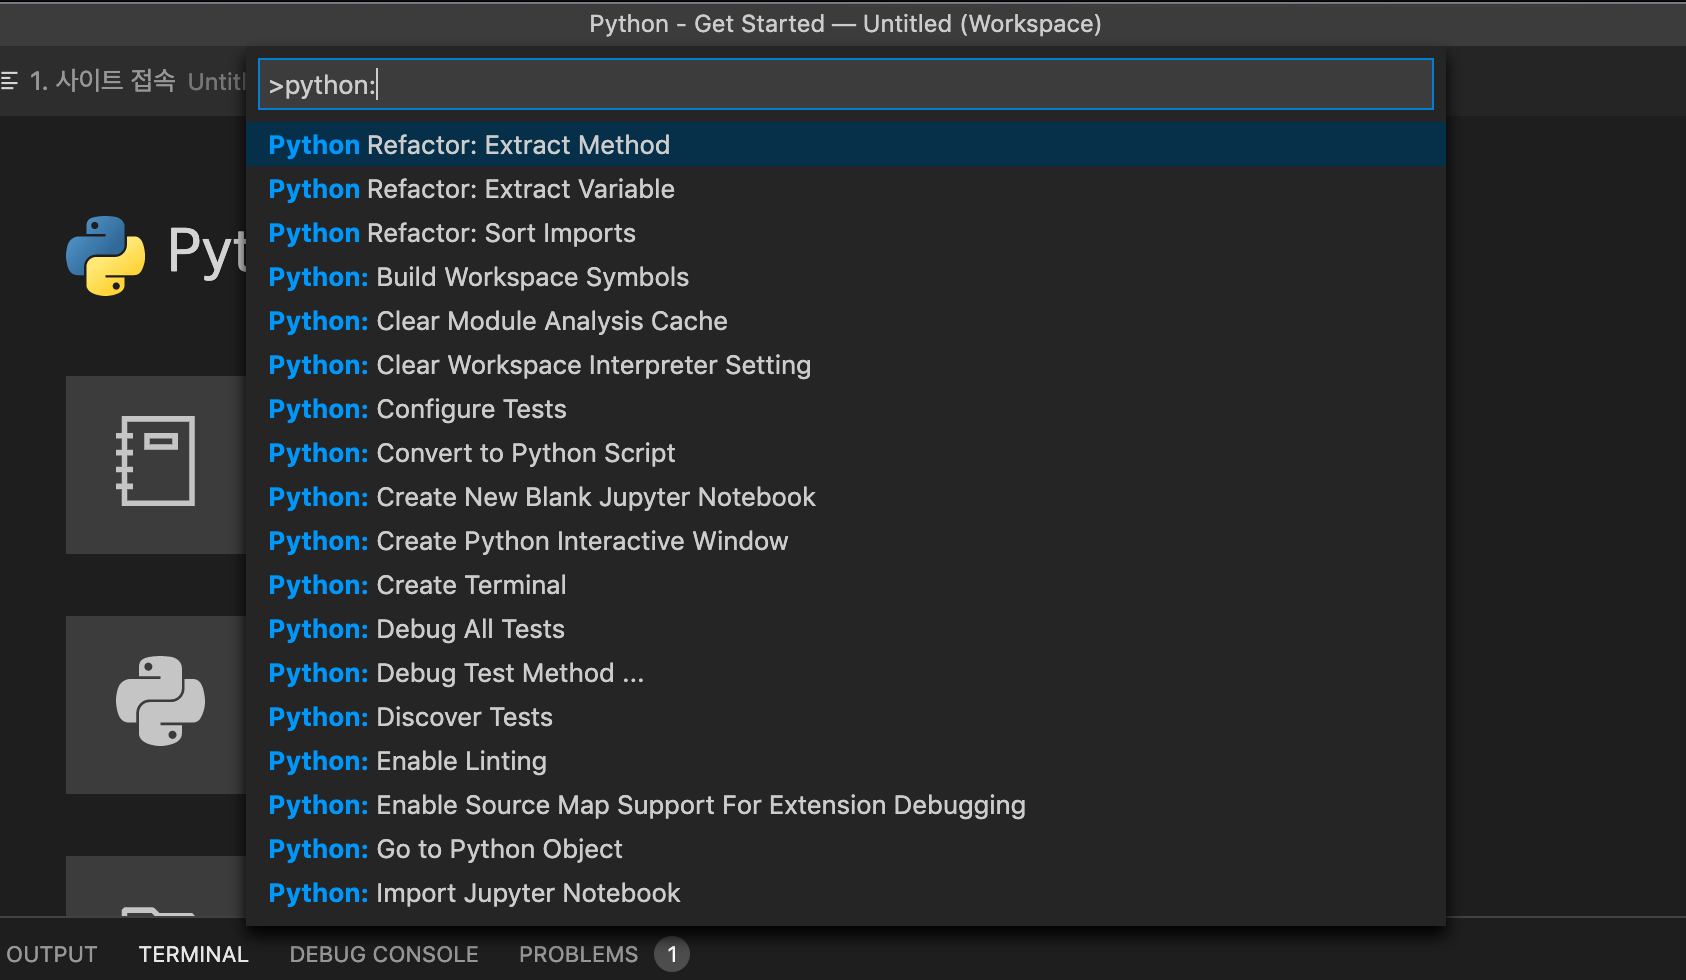Switch to the PROBLEMS tab
Image resolution: width=1686 pixels, height=980 pixels.
pyautogui.click(x=578, y=954)
